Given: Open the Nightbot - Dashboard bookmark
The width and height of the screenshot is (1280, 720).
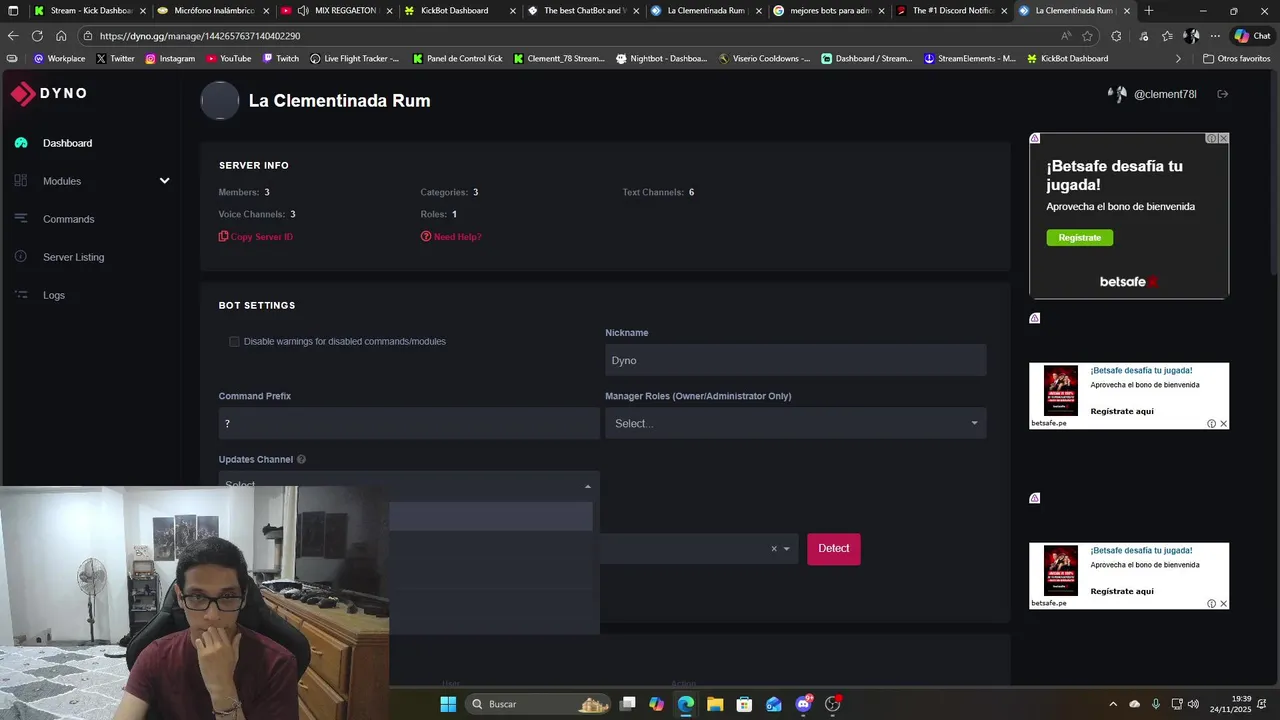Looking at the screenshot, I should click(662, 59).
